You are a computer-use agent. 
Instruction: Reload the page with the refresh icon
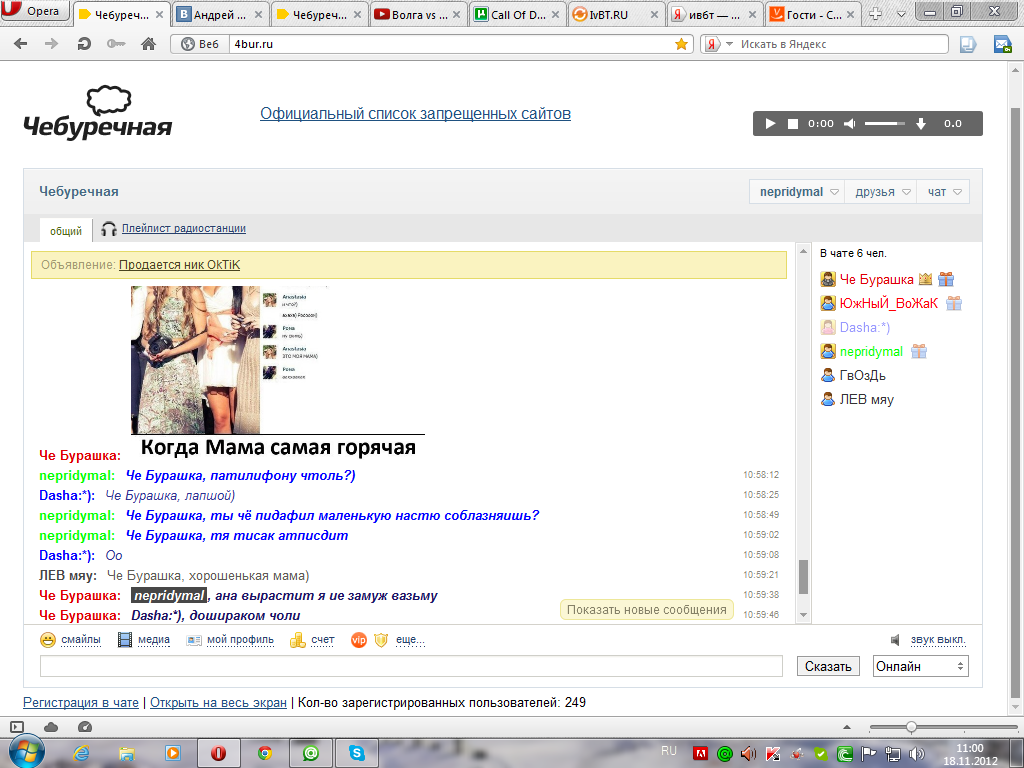coord(84,44)
